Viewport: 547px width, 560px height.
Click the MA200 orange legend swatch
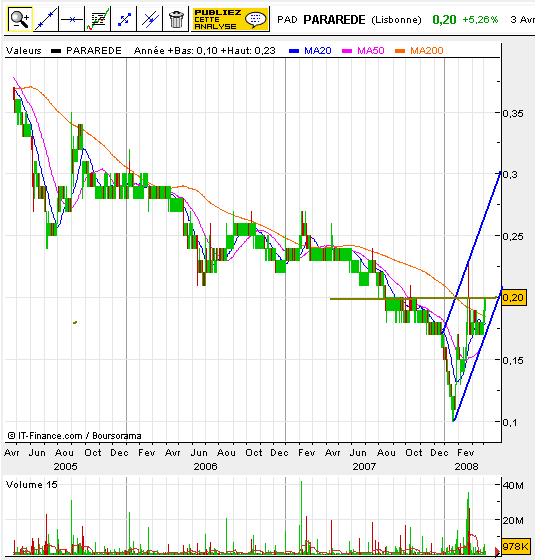click(x=400, y=51)
